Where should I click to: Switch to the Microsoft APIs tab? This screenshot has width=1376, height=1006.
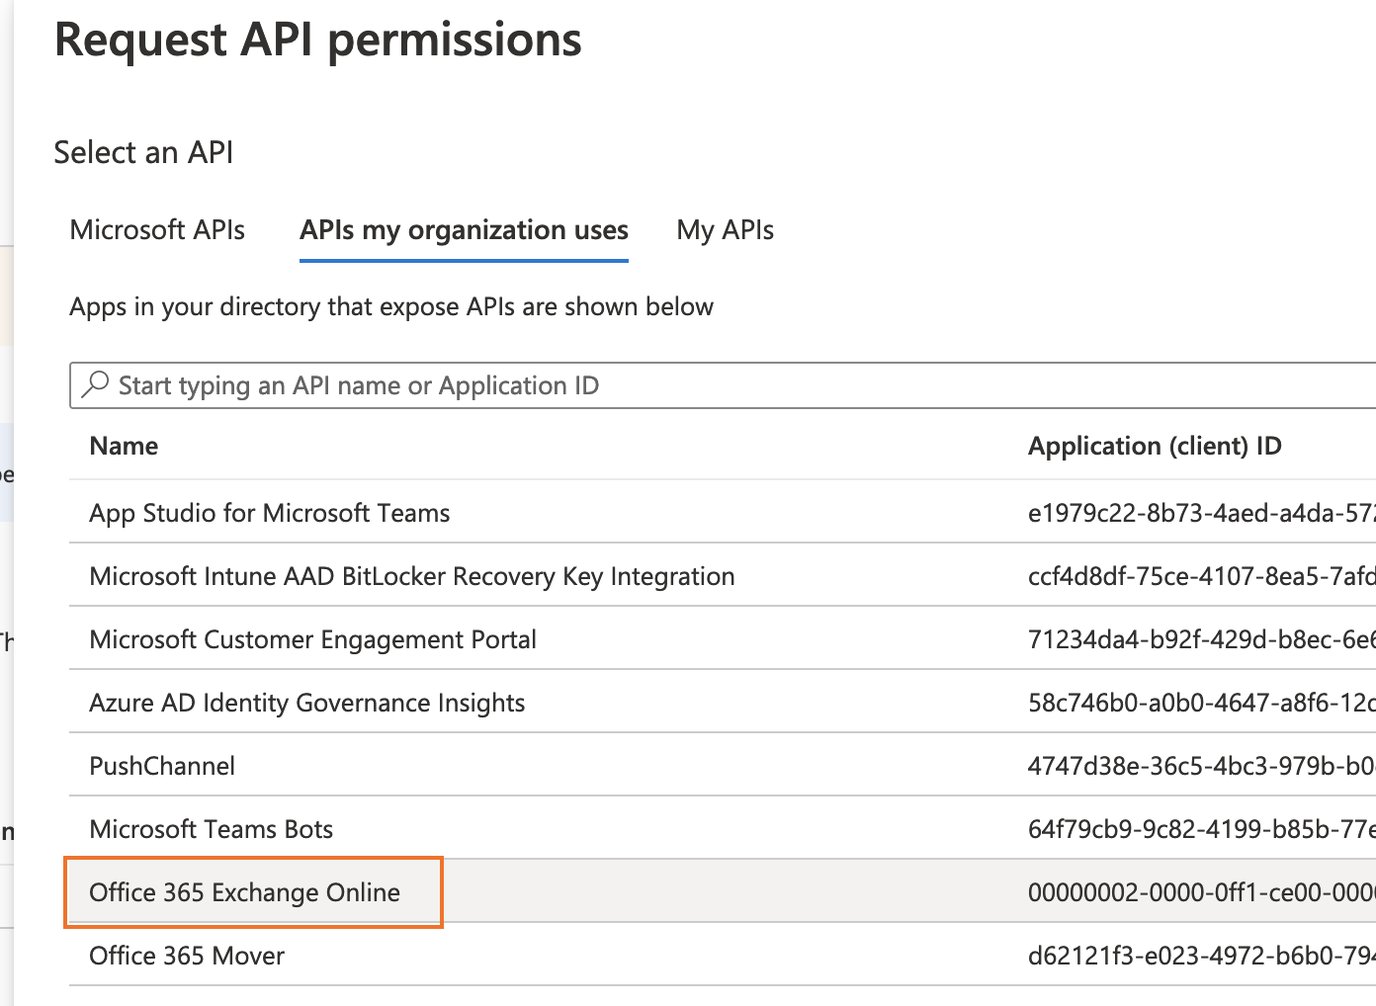point(156,230)
